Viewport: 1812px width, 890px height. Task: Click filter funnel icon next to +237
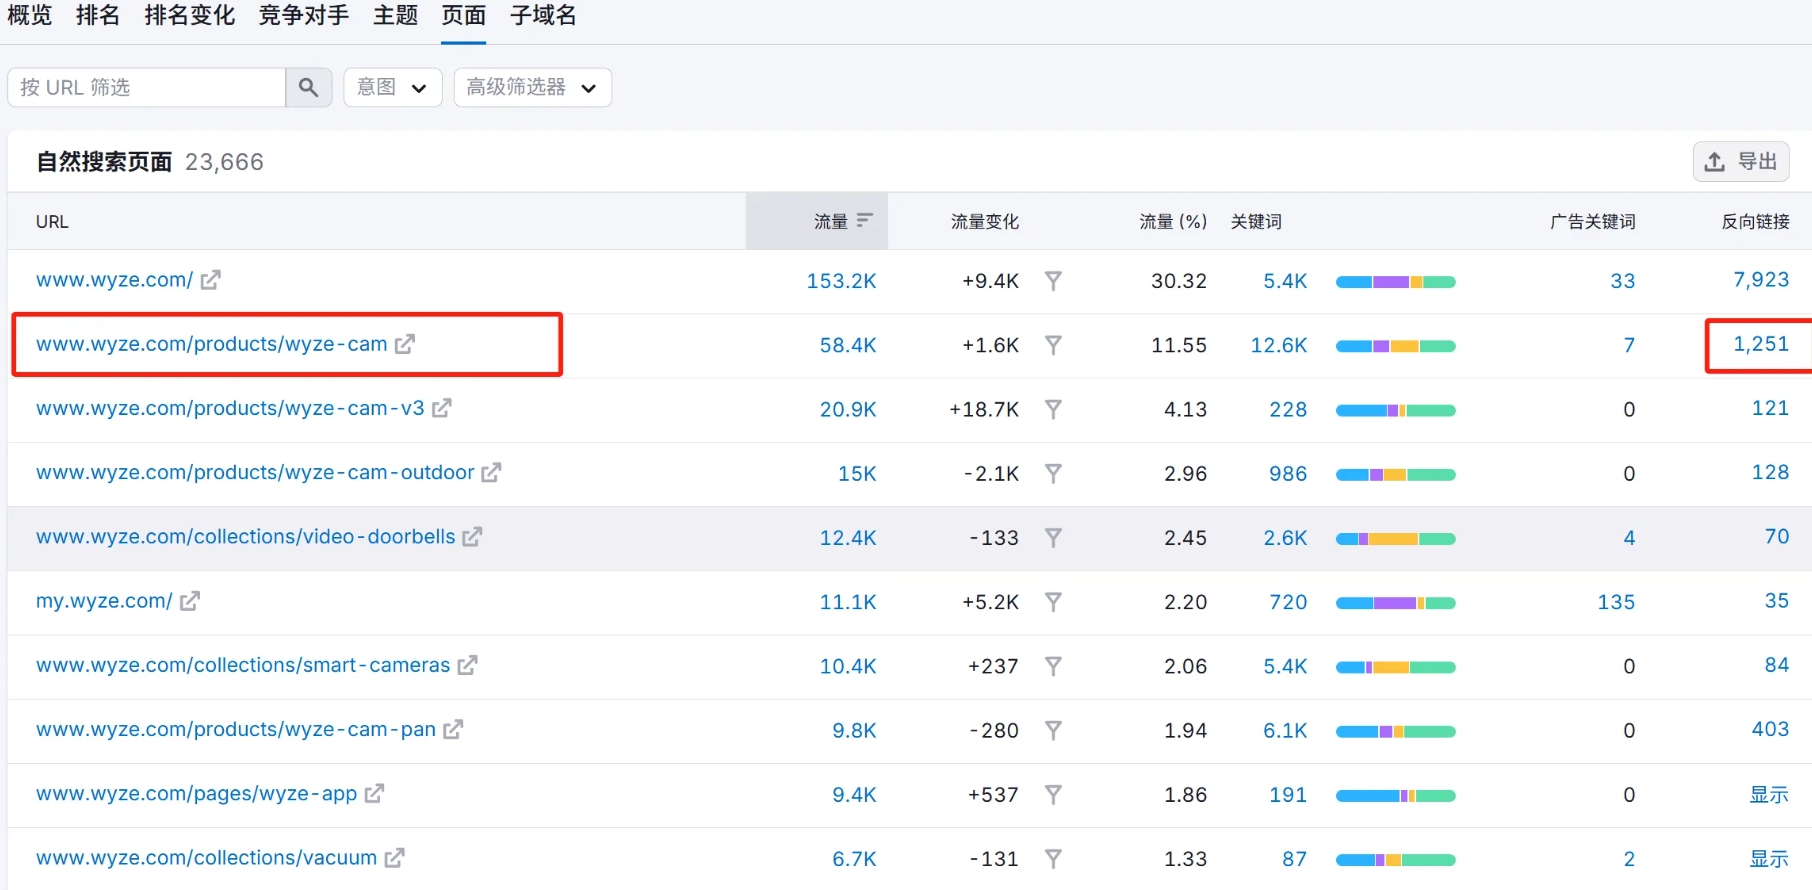(x=1053, y=666)
